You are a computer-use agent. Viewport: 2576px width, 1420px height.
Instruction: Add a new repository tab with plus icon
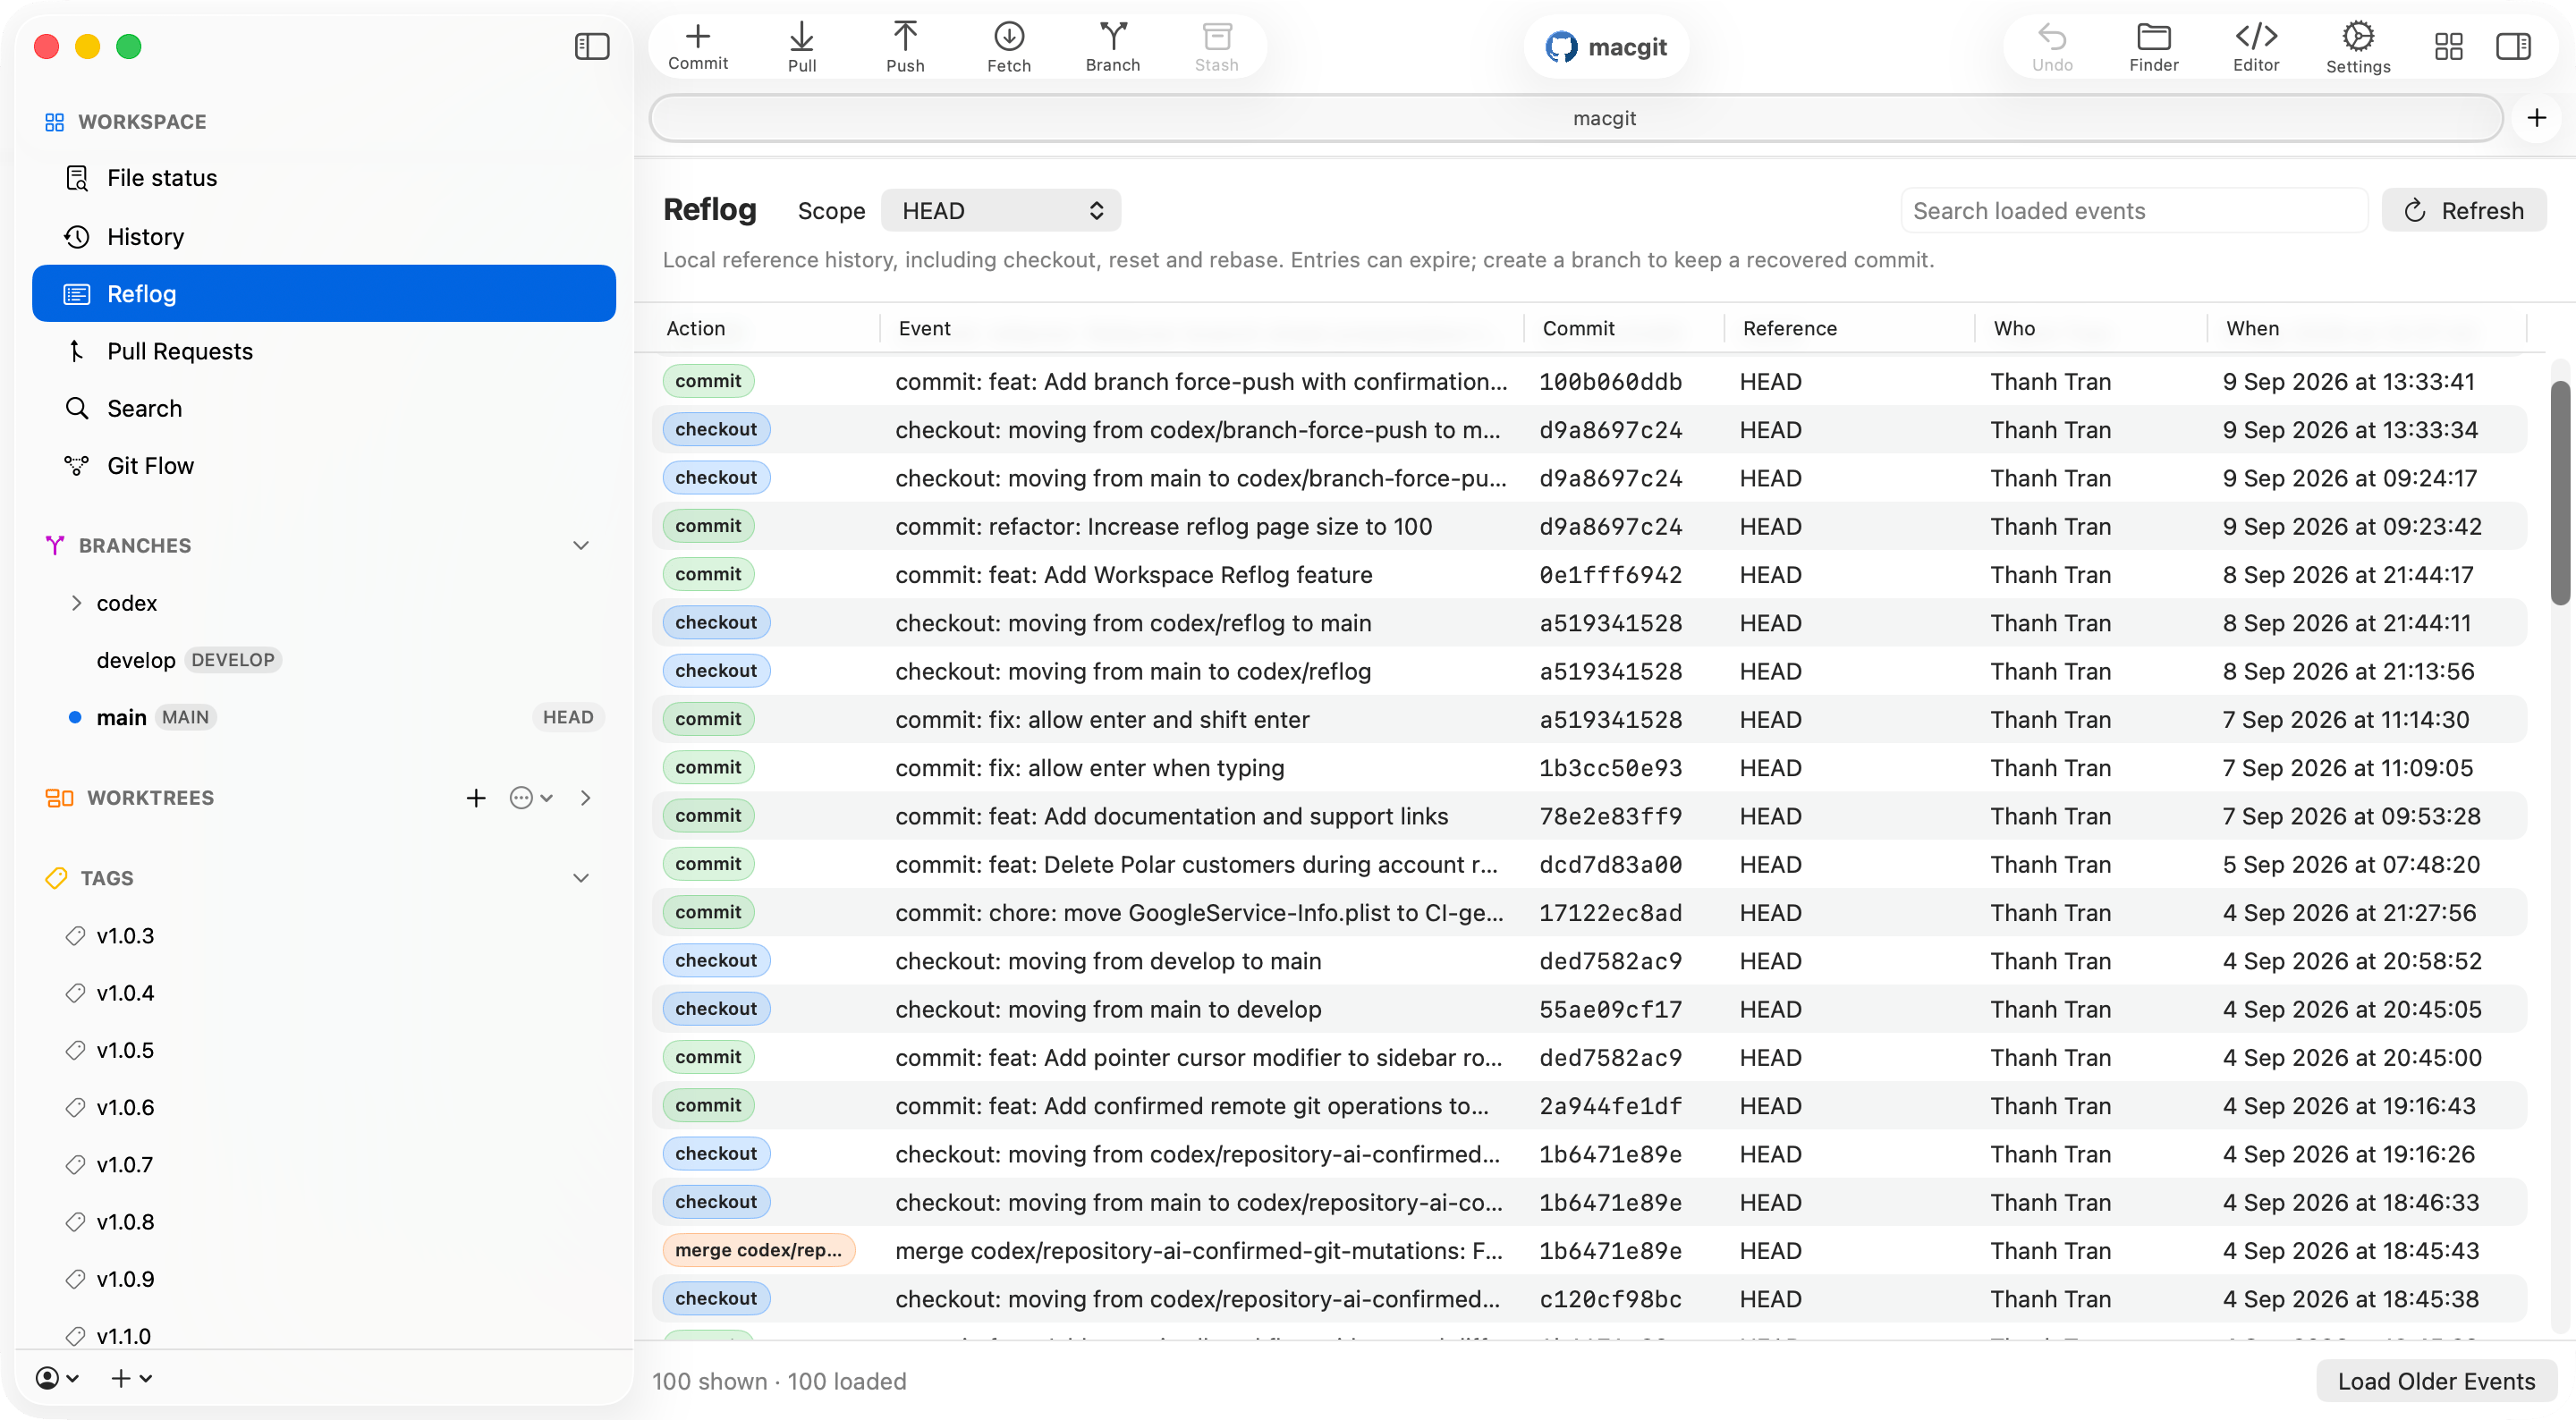pyautogui.click(x=2537, y=118)
